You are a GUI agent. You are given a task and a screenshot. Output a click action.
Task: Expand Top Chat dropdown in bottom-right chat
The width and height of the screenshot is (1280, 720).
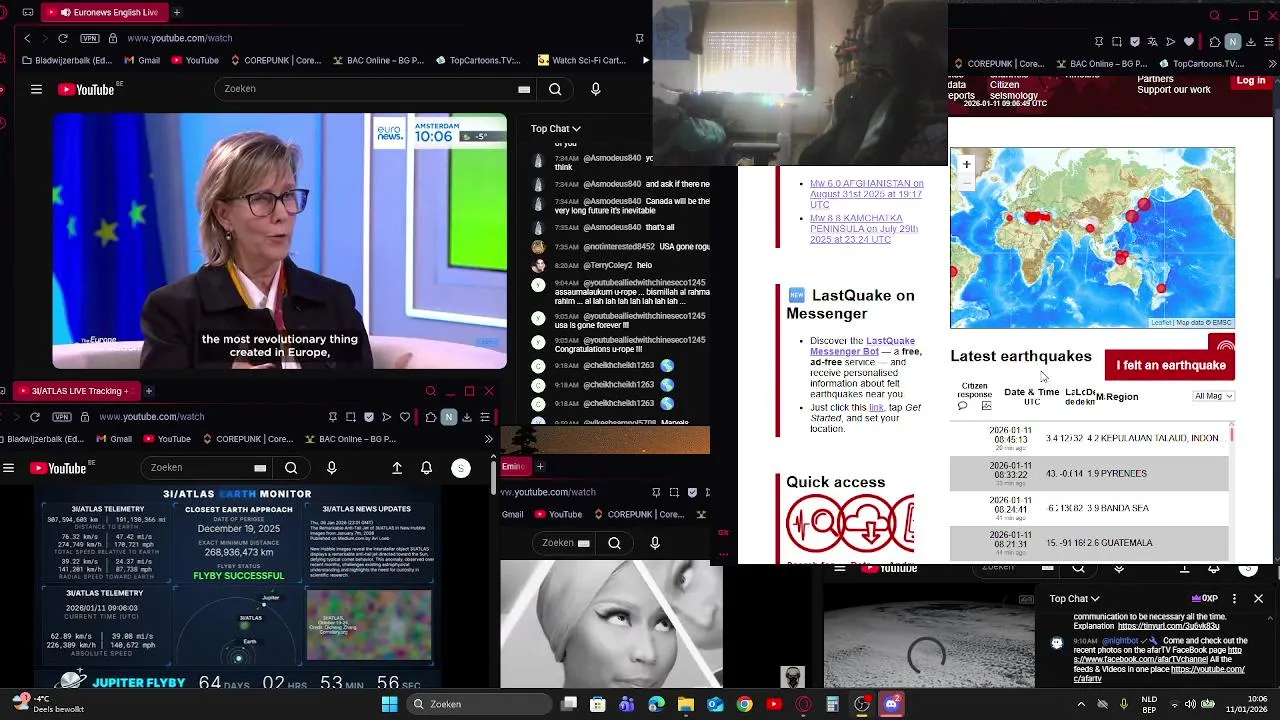click(x=1075, y=599)
